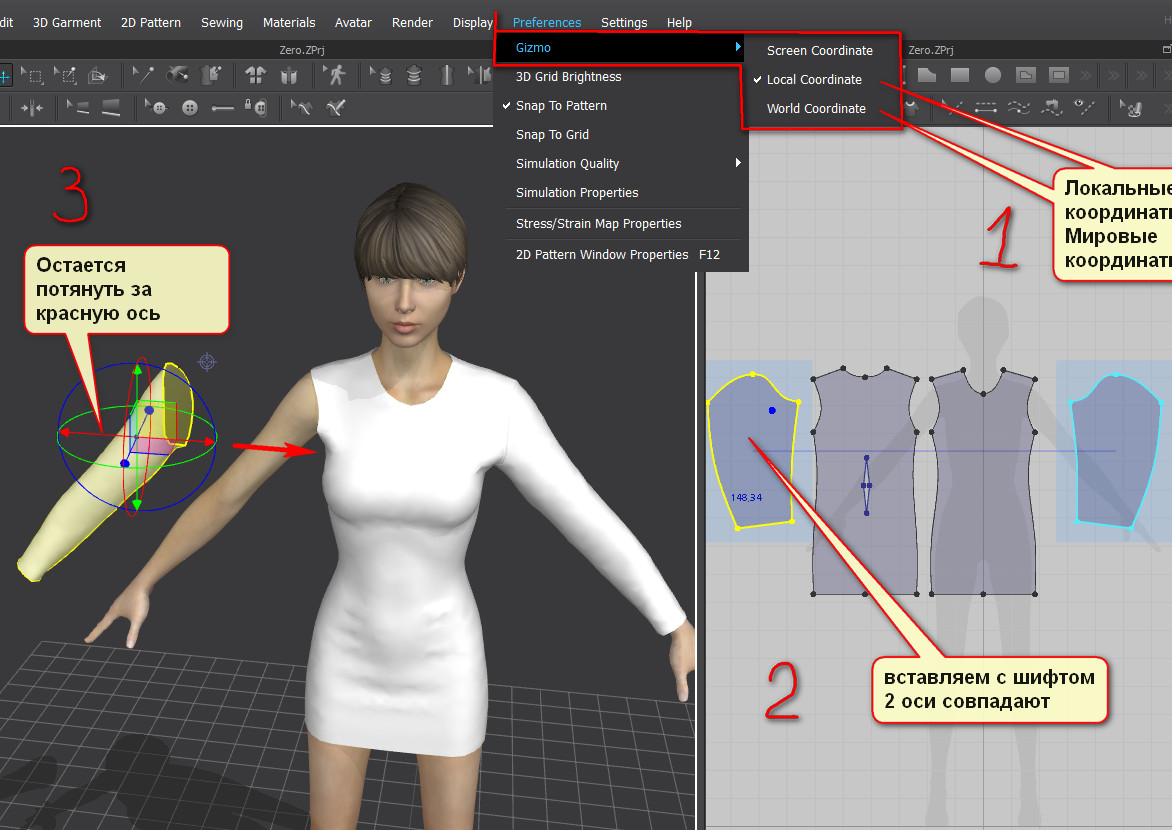Screen dimensions: 1172x830
Task: Switch gizmo to World Coordinate
Action: [x=816, y=109]
